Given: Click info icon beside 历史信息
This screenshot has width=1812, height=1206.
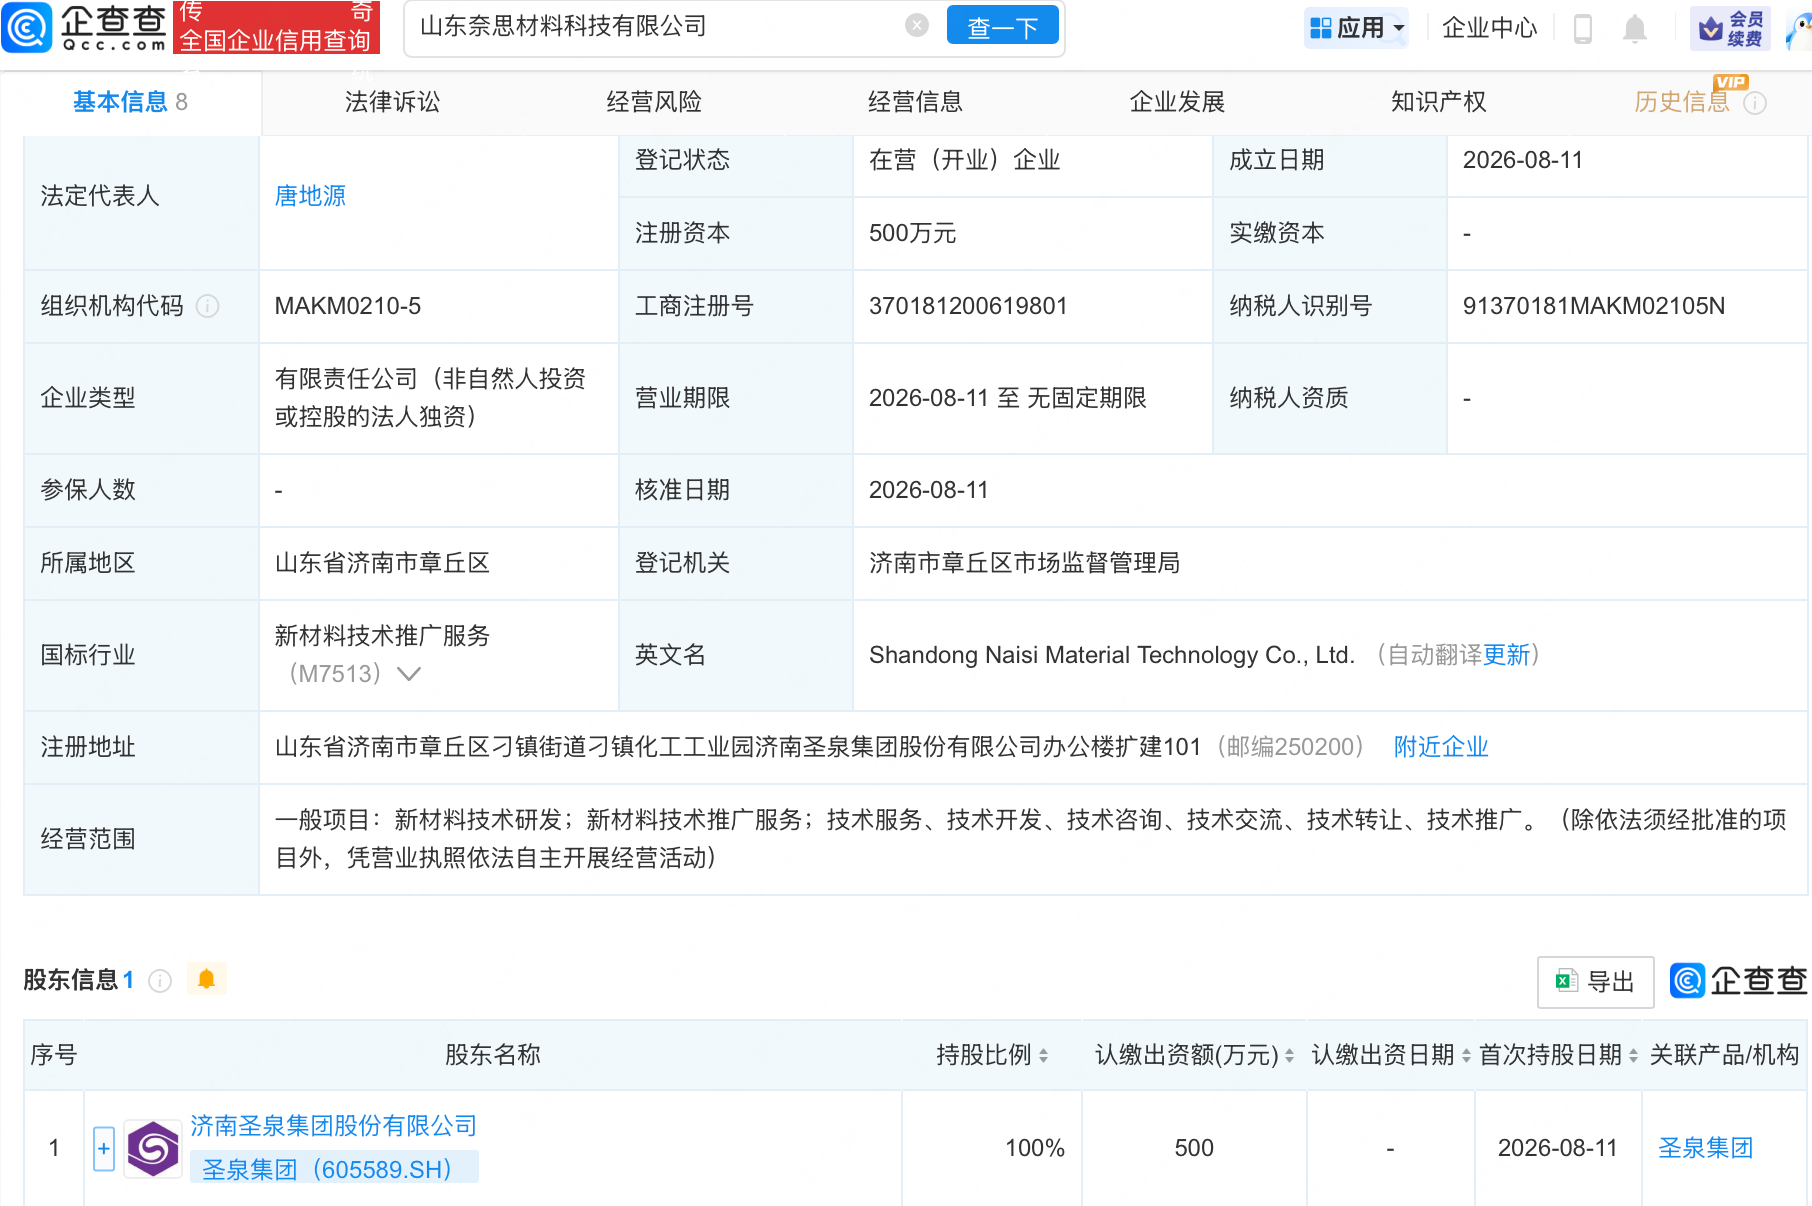Looking at the screenshot, I should click(x=1755, y=103).
